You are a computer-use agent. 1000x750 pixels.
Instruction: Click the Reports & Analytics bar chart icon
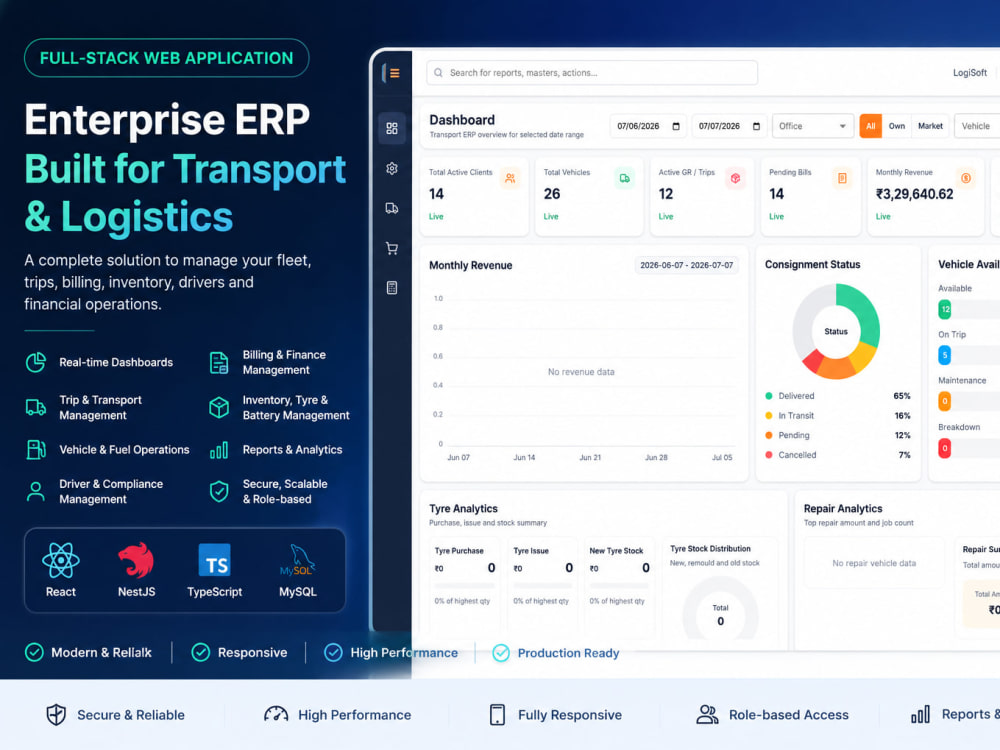click(x=219, y=450)
